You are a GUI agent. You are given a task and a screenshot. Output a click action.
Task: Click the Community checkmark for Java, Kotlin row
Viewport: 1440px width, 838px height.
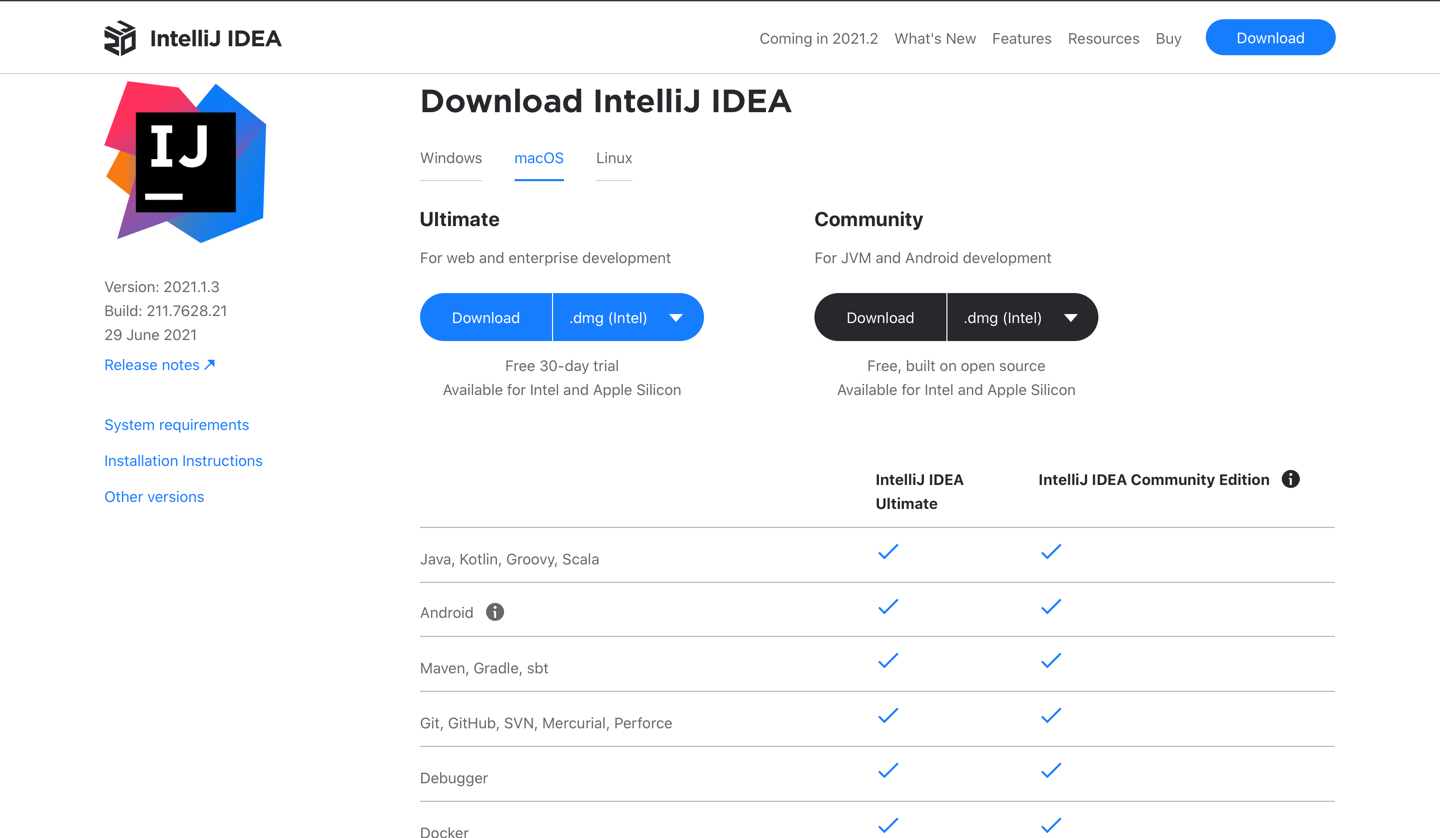(x=1051, y=551)
